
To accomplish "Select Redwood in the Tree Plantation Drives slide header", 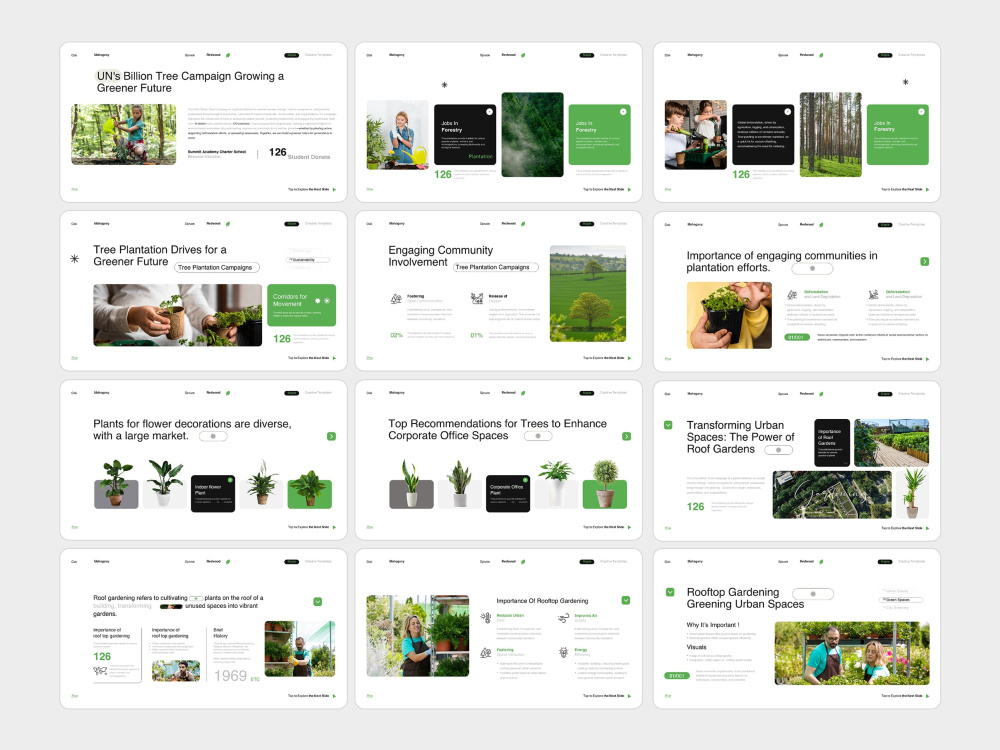I will (214, 224).
